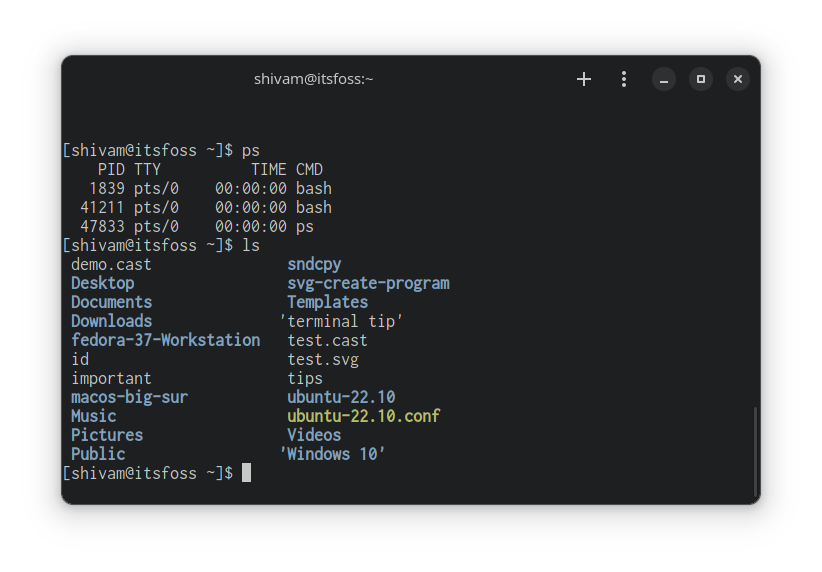822x572 pixels.
Task: Click the sndcpy entry in listing
Action: tap(314, 264)
